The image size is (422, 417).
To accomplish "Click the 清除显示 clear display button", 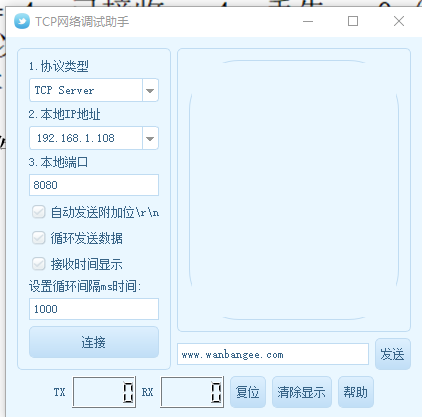I will [302, 392].
